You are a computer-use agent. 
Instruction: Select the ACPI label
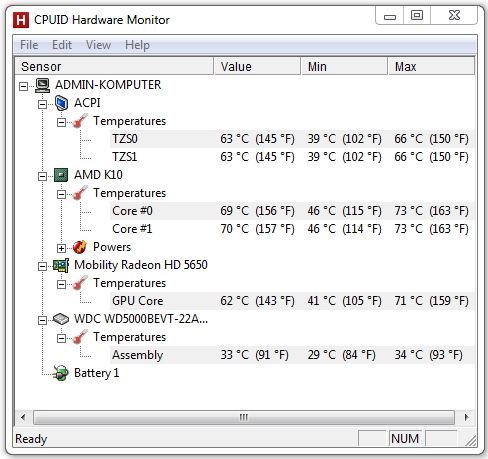[x=87, y=103]
